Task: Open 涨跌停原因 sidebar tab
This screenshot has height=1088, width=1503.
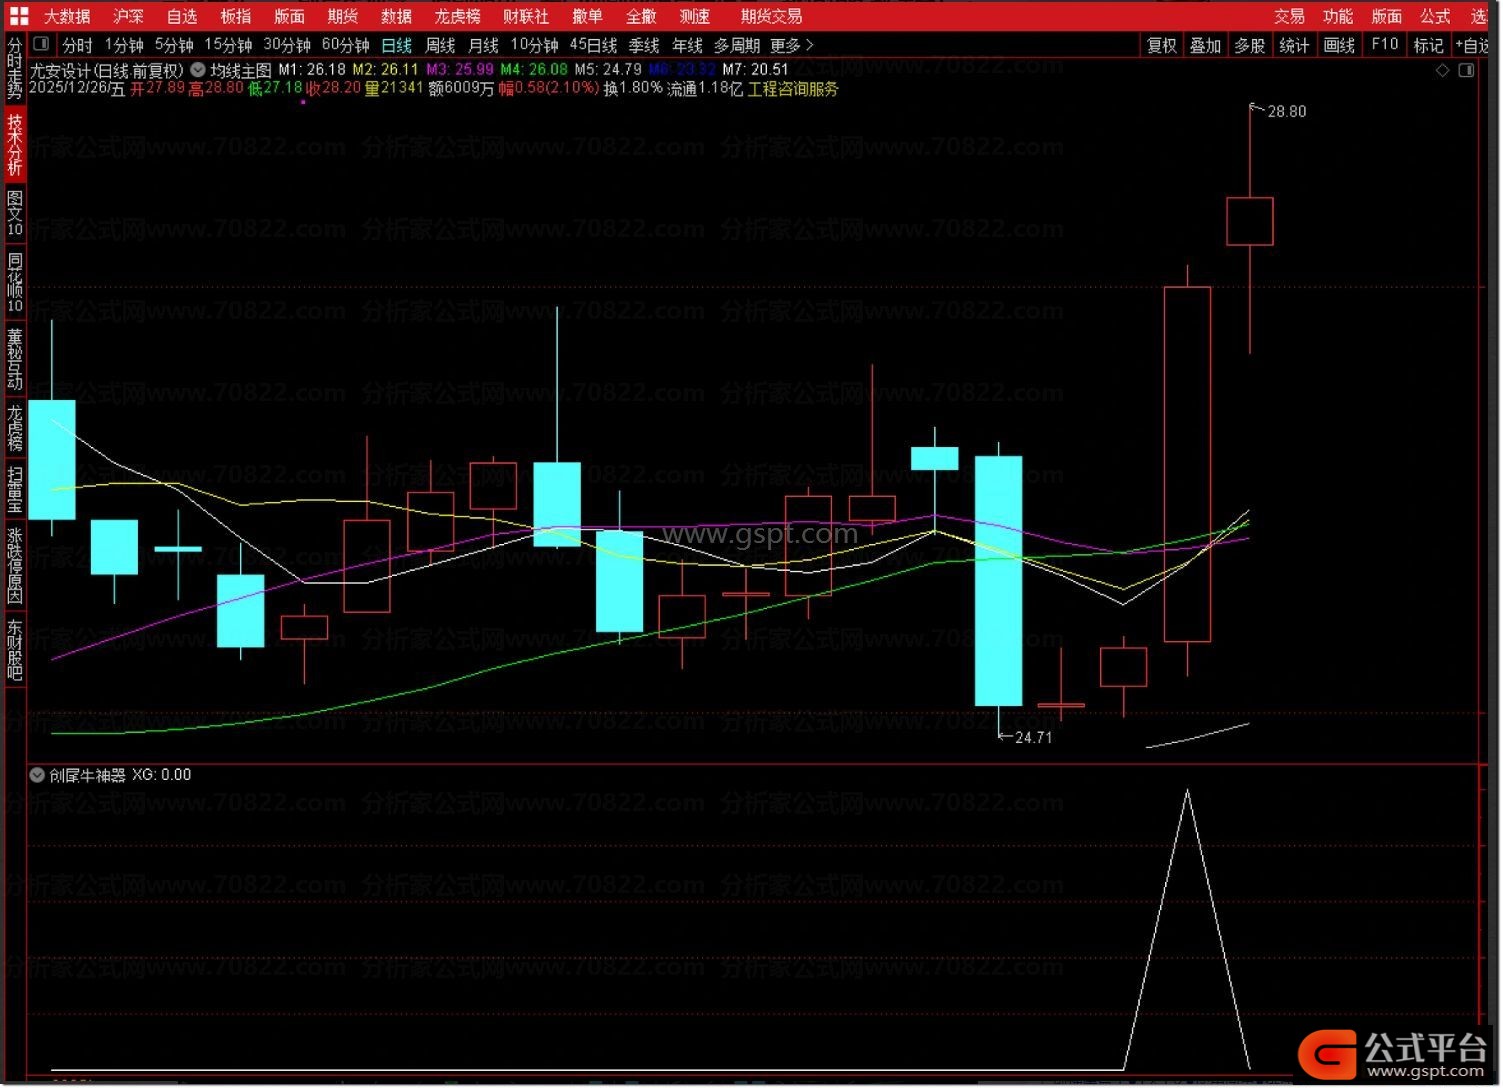Action: (x=14, y=566)
